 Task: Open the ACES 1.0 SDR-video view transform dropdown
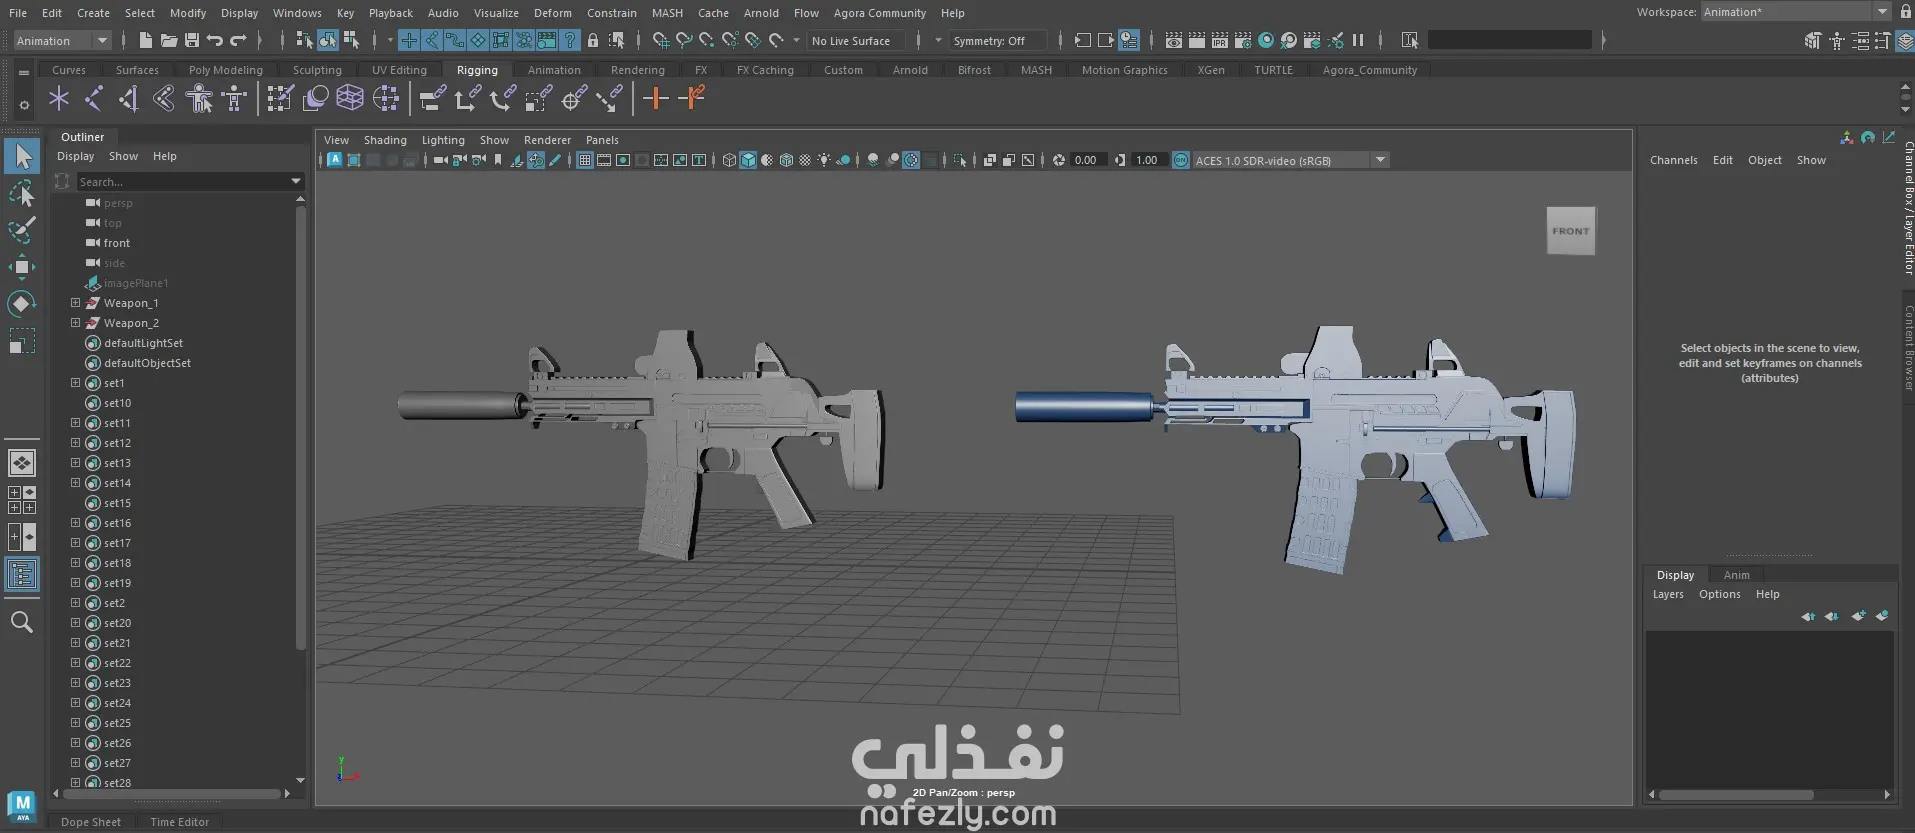1290,160
